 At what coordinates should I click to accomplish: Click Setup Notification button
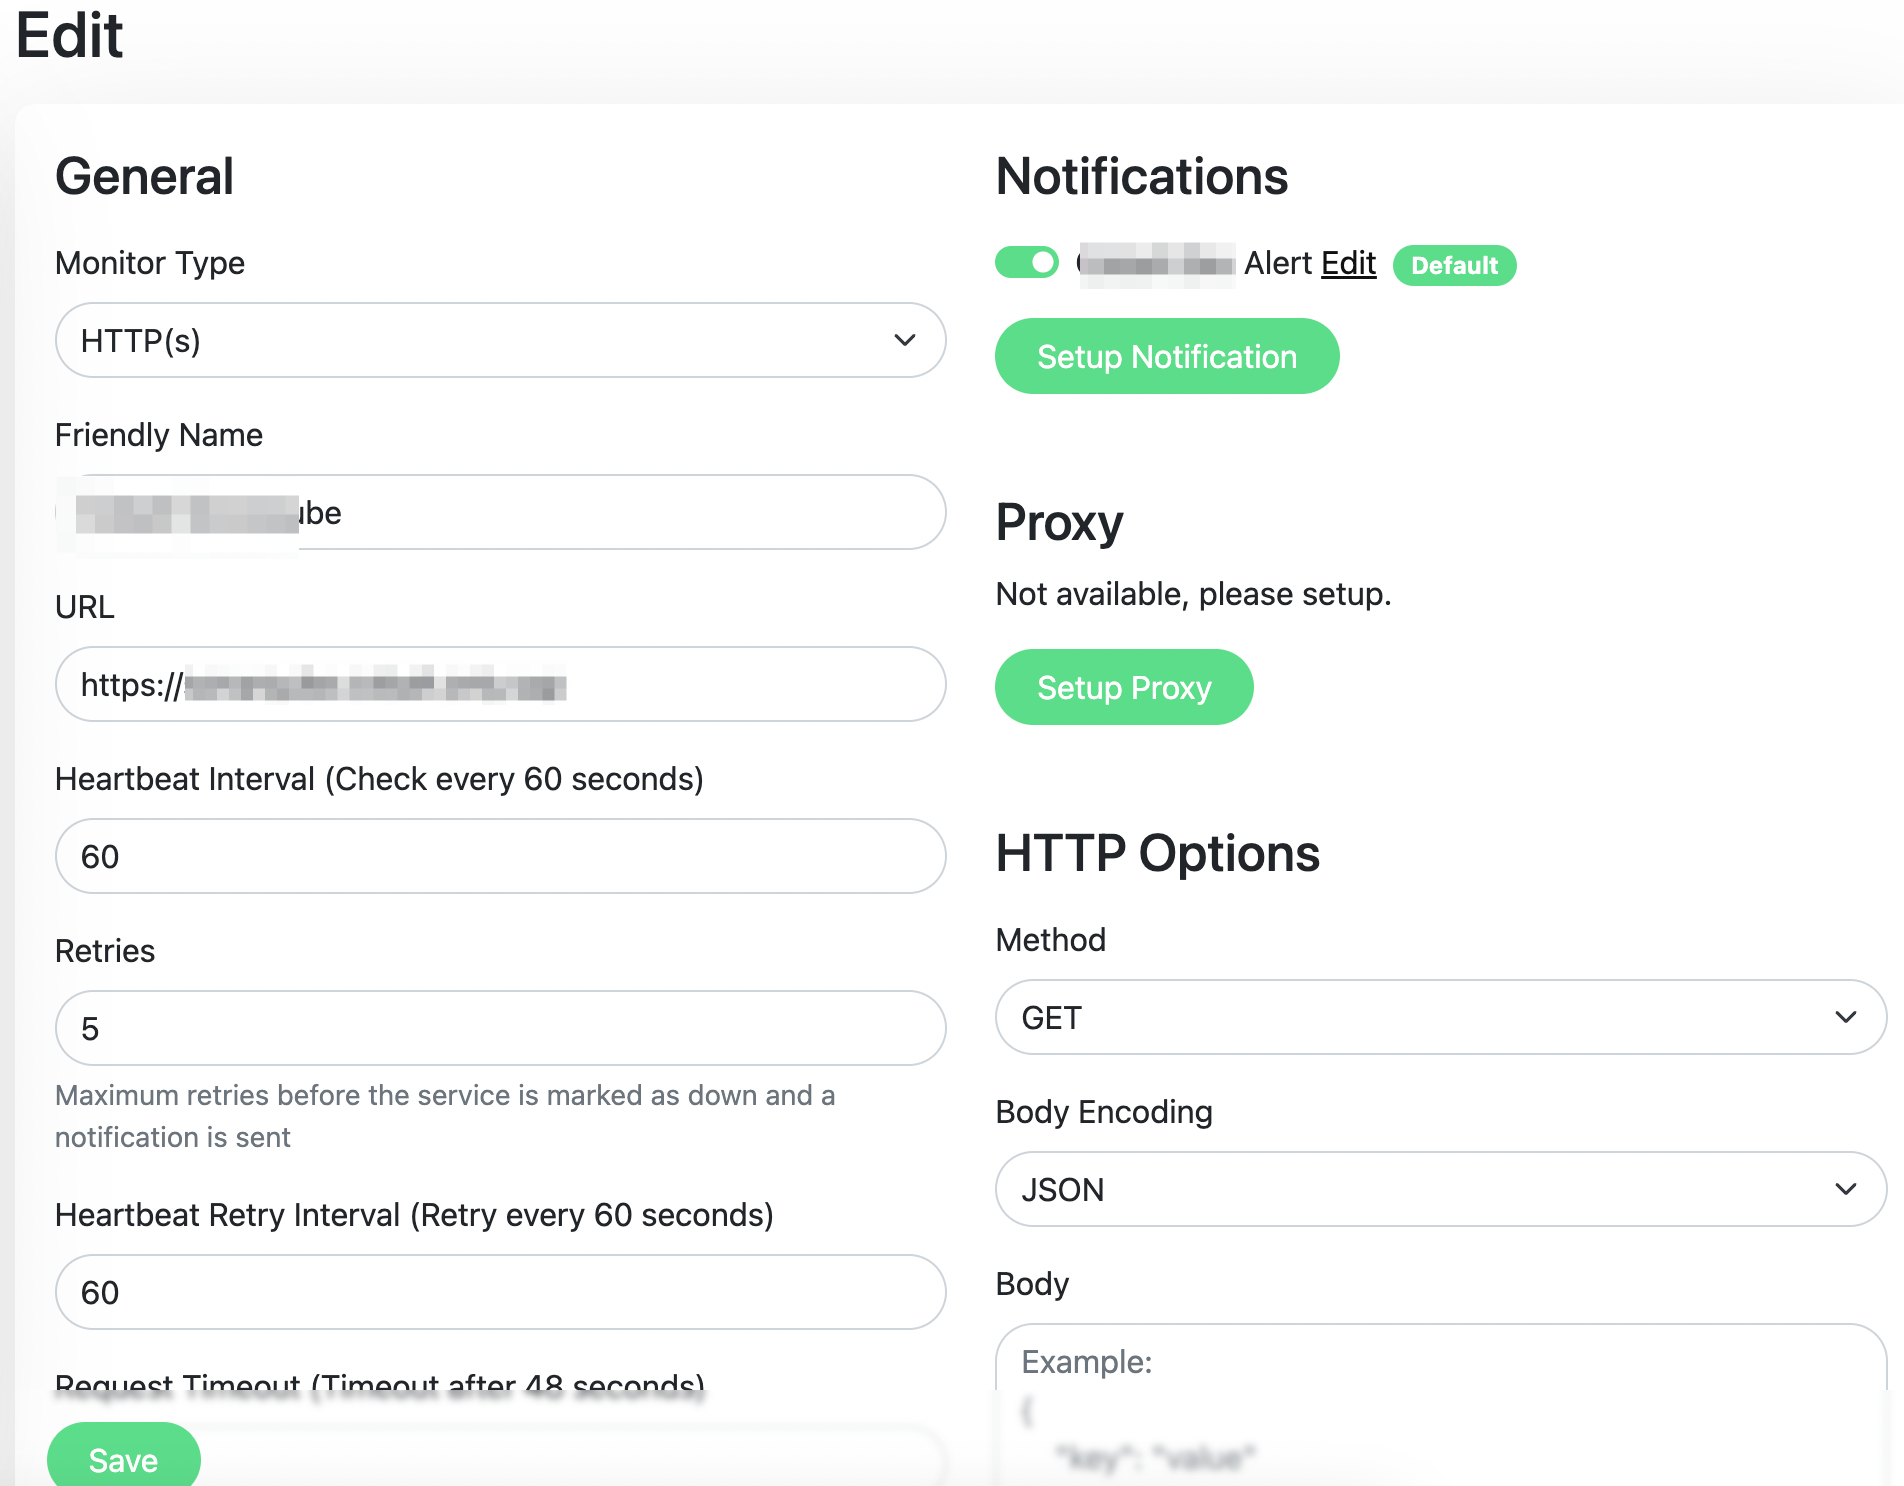[1166, 356]
